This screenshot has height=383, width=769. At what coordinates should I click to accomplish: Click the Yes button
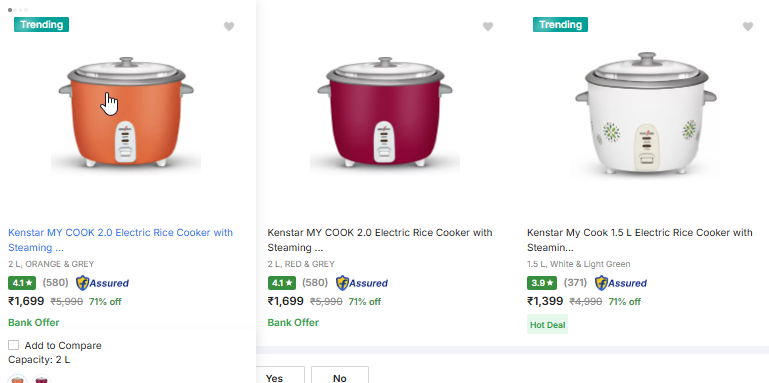(x=275, y=375)
